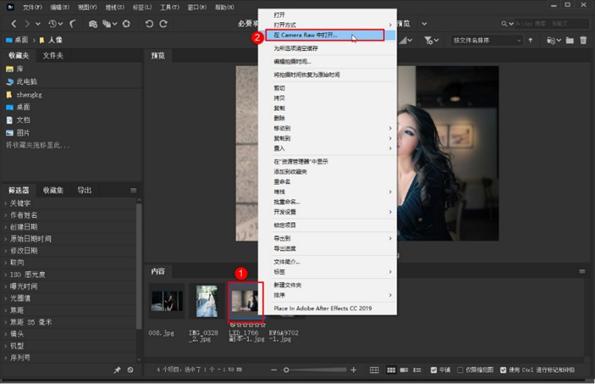Screen dimensions: 595x384
Task: Select the IMG_0328_2.jpg thumbnail
Action: 207,301
